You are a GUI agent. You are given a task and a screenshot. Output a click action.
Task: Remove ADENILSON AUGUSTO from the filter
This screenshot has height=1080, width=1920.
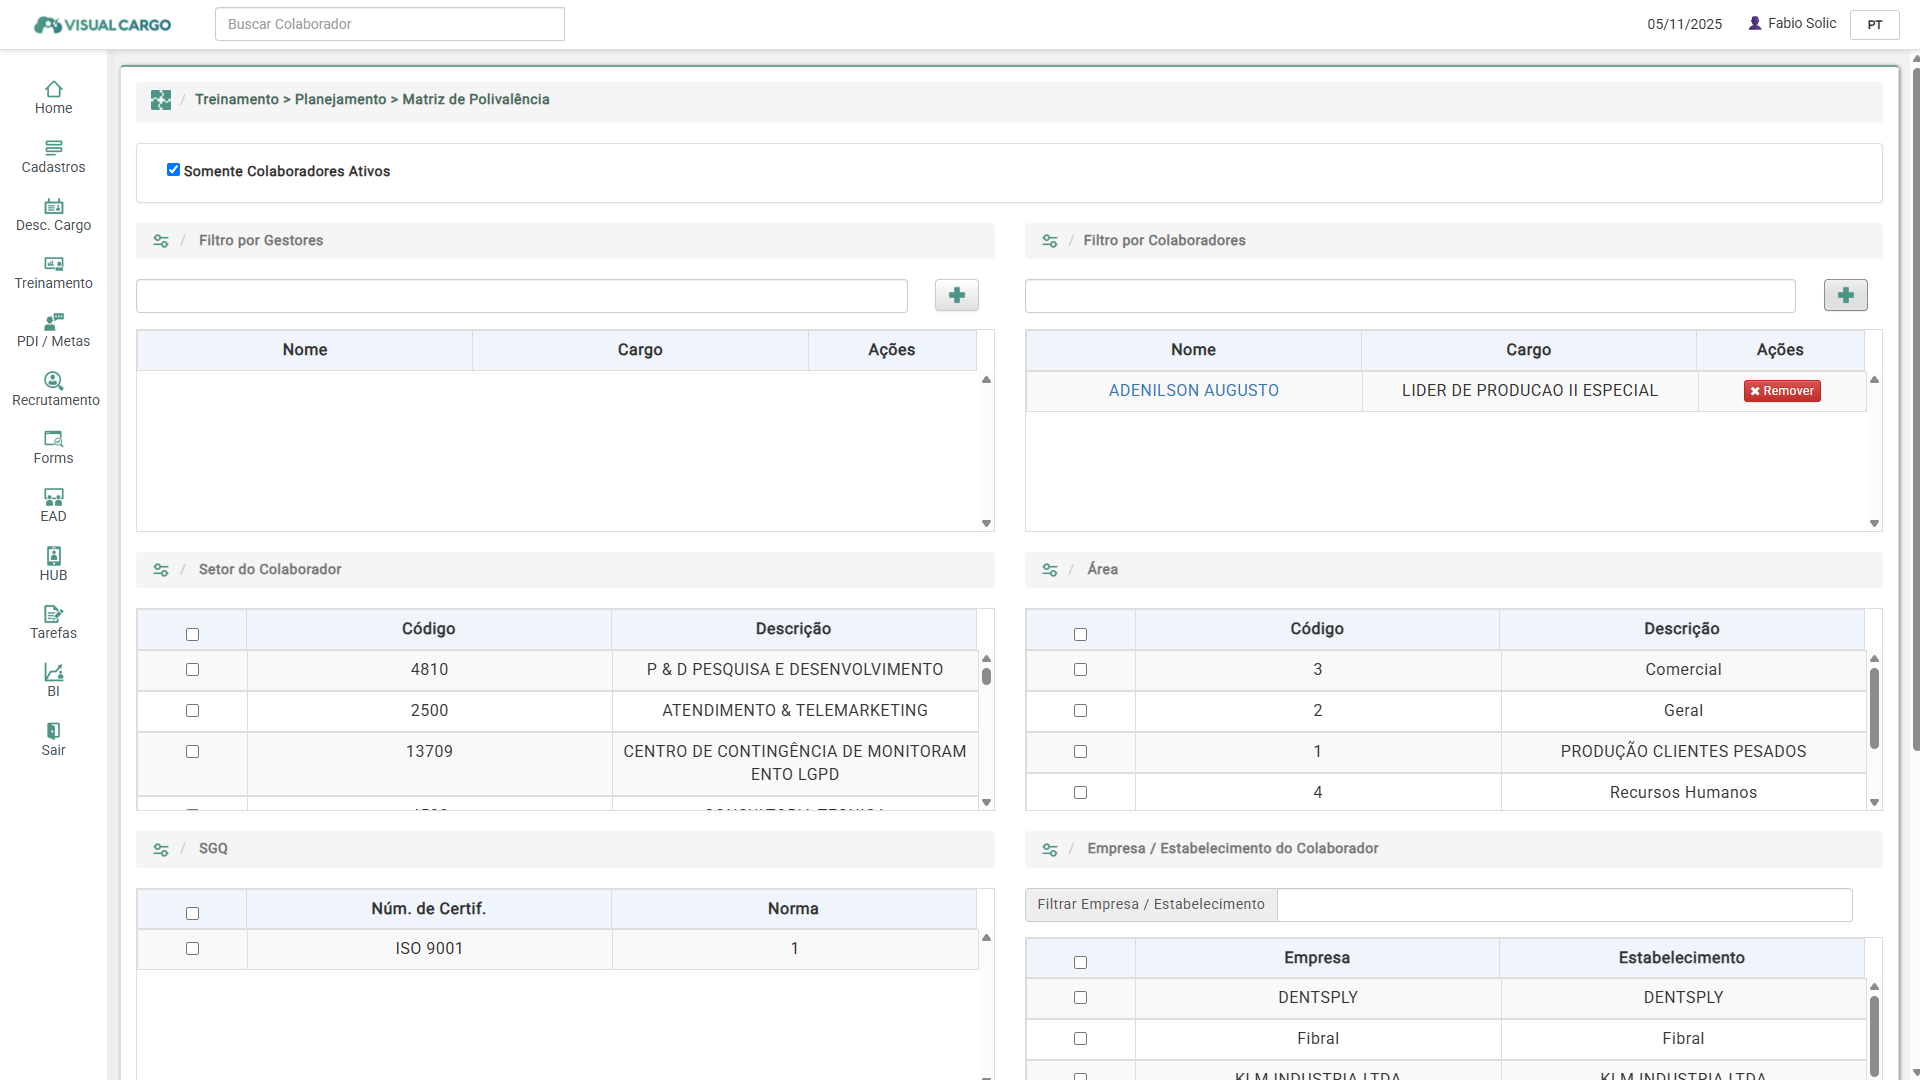pyautogui.click(x=1781, y=391)
